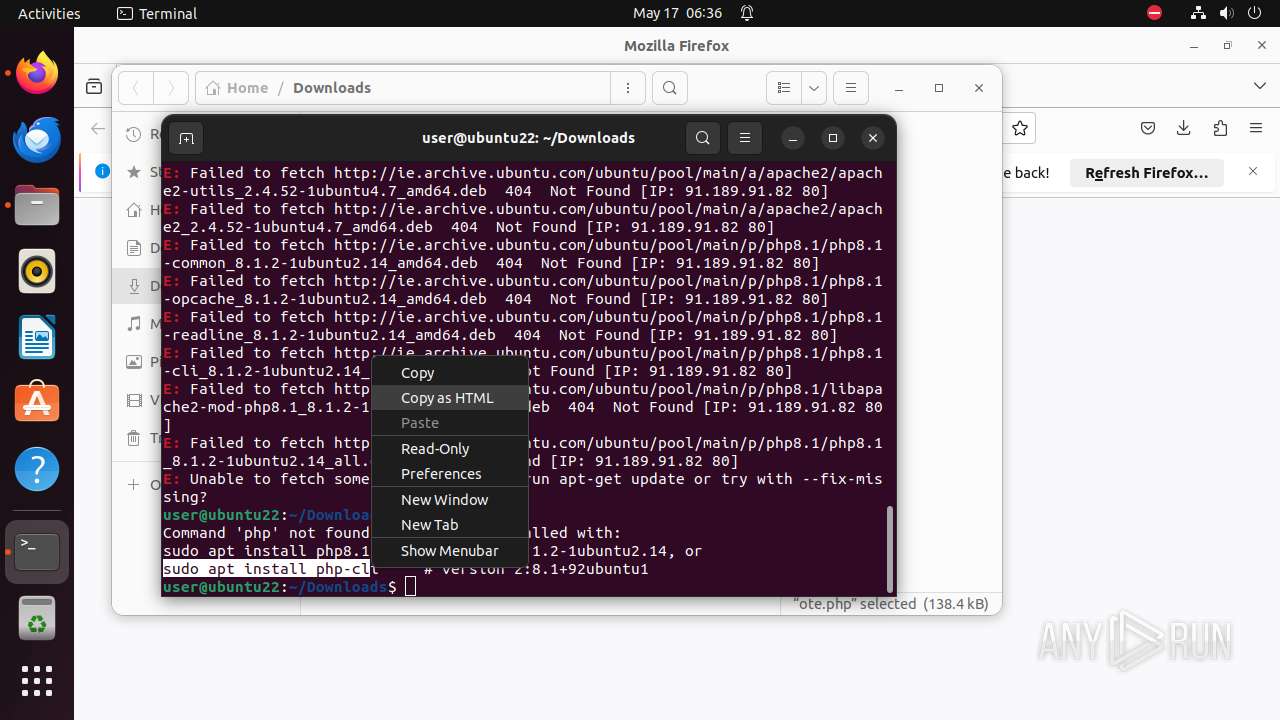This screenshot has width=1280, height=720.
Task: Search in the Files window
Action: coord(670,88)
